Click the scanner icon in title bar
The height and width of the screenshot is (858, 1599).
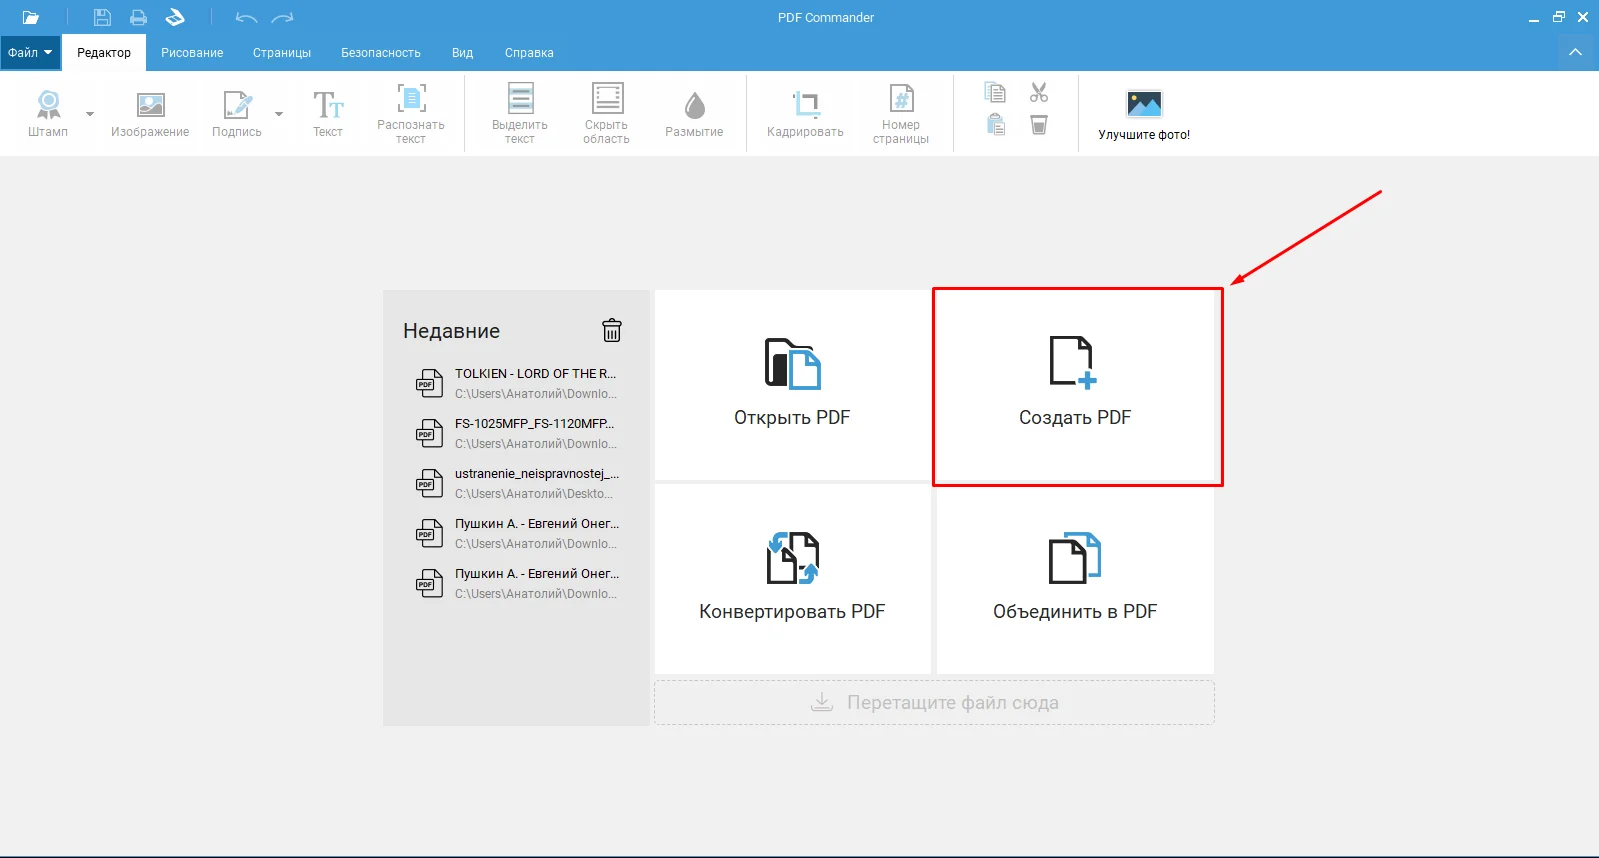175,17
